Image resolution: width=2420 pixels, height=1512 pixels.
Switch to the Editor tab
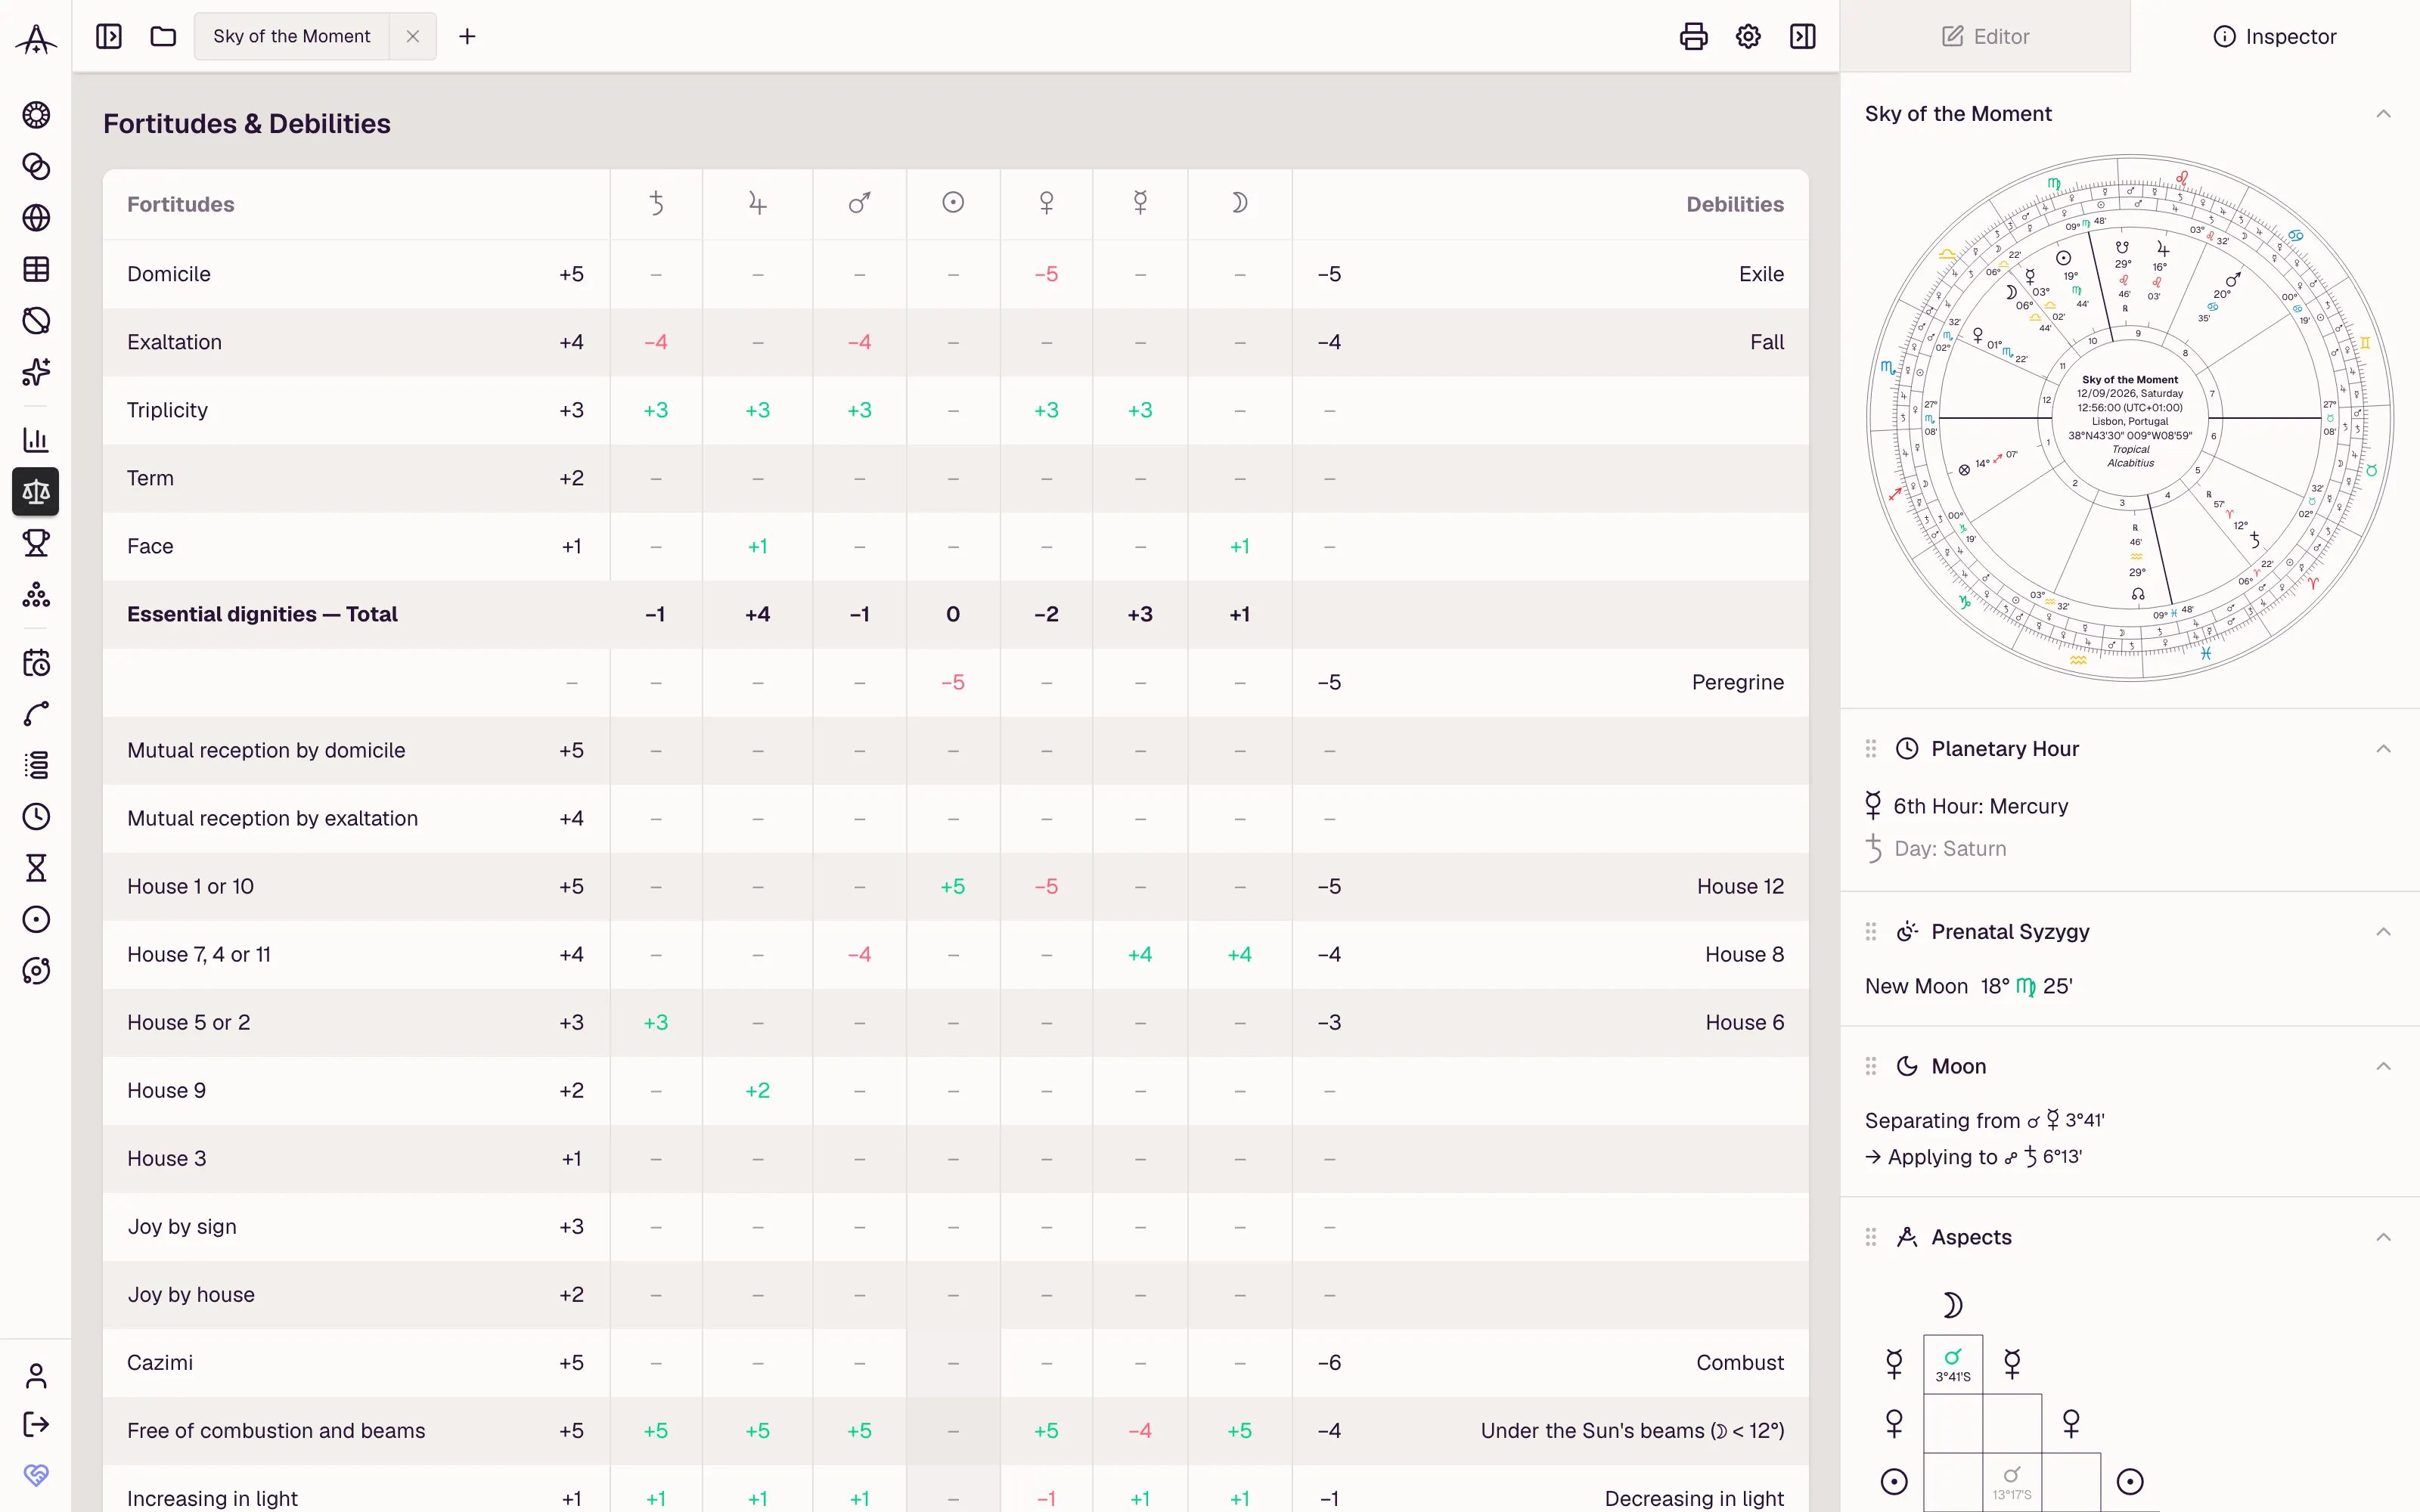[x=1985, y=37]
